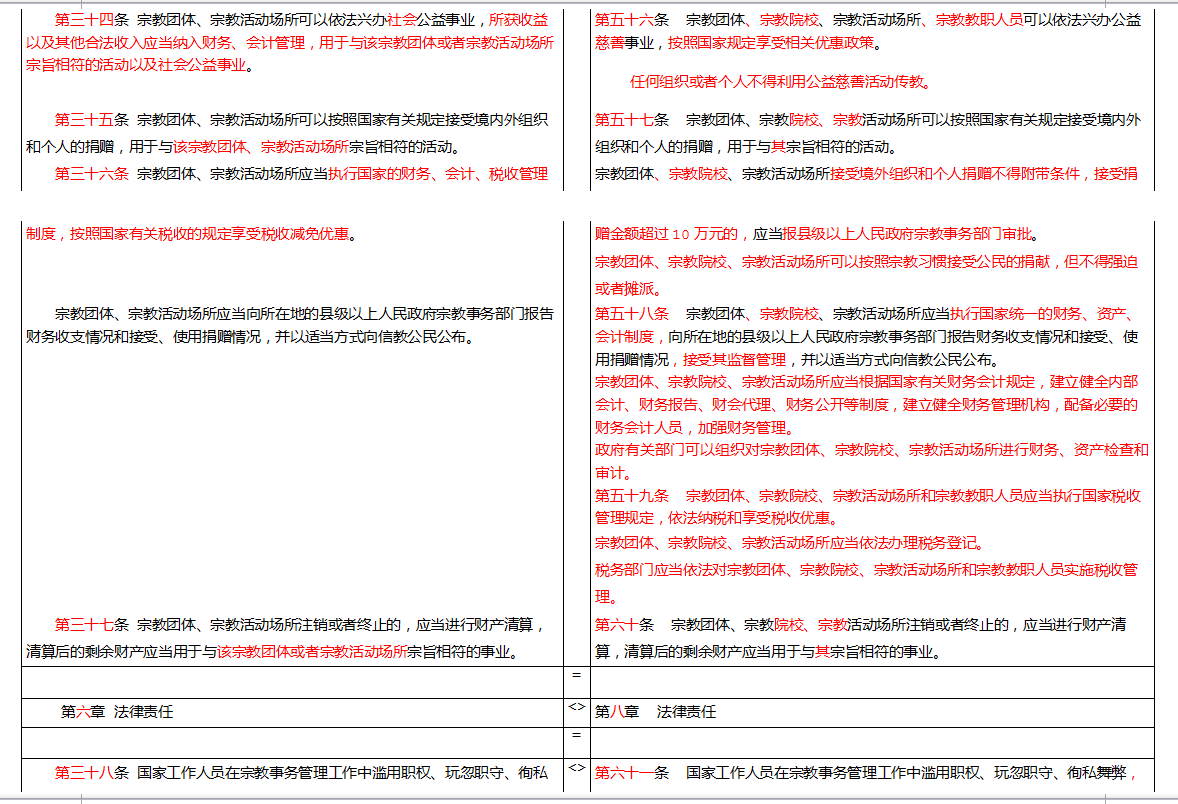Viewport: 1178px width, 804px height.
Task: Click the red sentence 任何组织或者个人不得利用公益慈善活动传教
Action: [780, 82]
